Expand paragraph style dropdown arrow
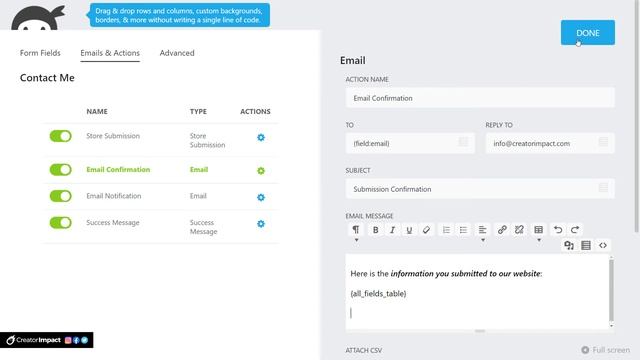 (x=356, y=240)
